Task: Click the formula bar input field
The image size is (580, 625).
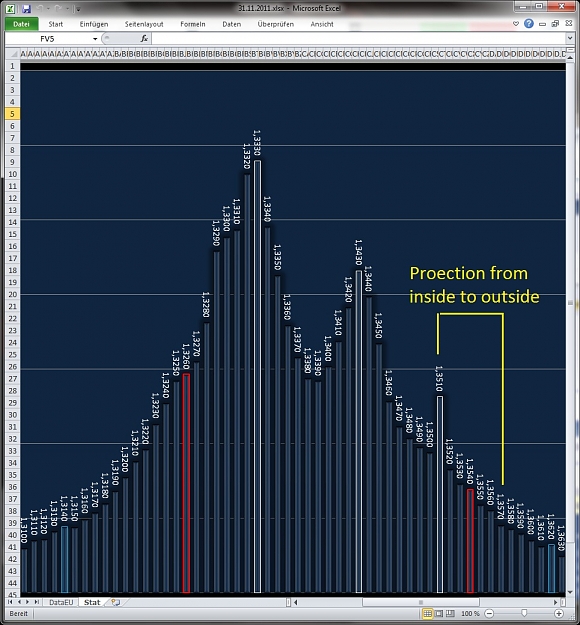Action: pos(358,39)
